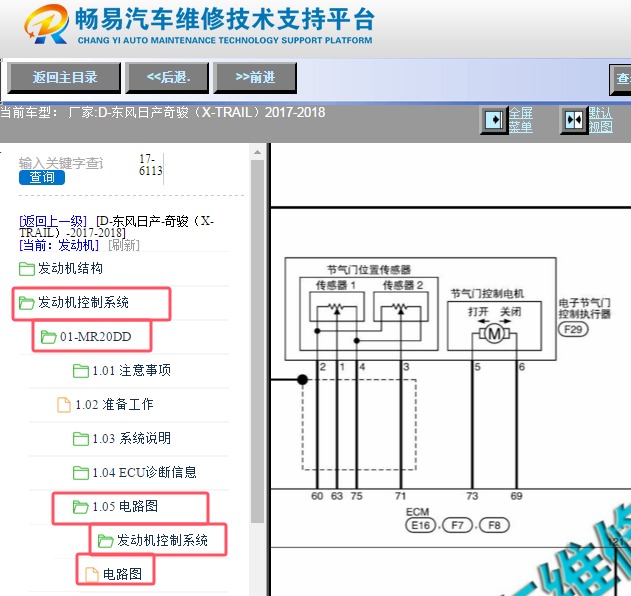Collapse 发动机控制系统 subfolder under 1.05 电路图
631x596 pixels.
click(x=162, y=540)
